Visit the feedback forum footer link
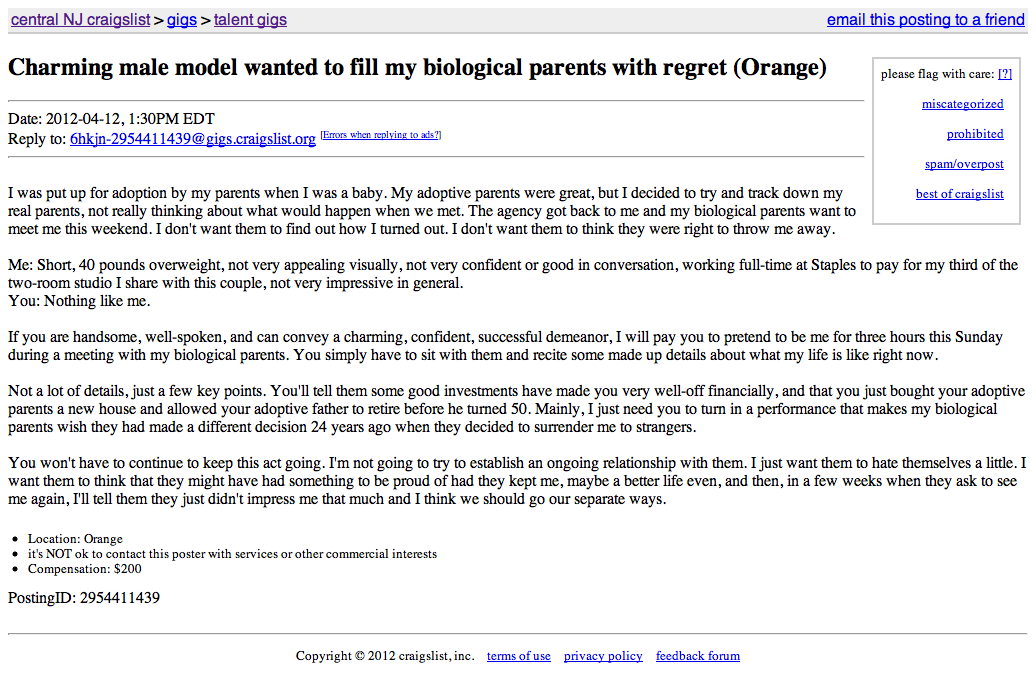The width and height of the screenshot is (1036, 676). (698, 656)
